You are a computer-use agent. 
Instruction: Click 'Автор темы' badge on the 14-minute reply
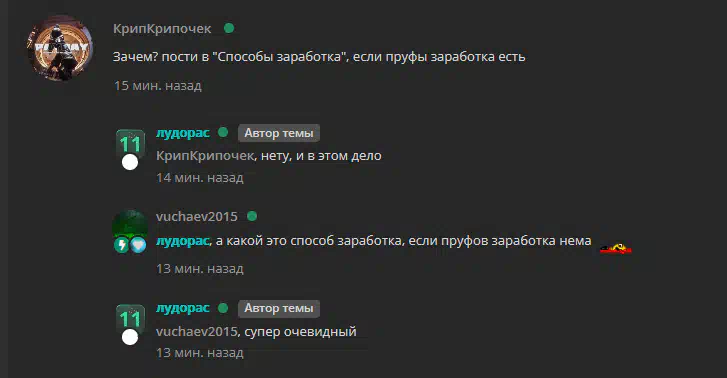pos(279,133)
